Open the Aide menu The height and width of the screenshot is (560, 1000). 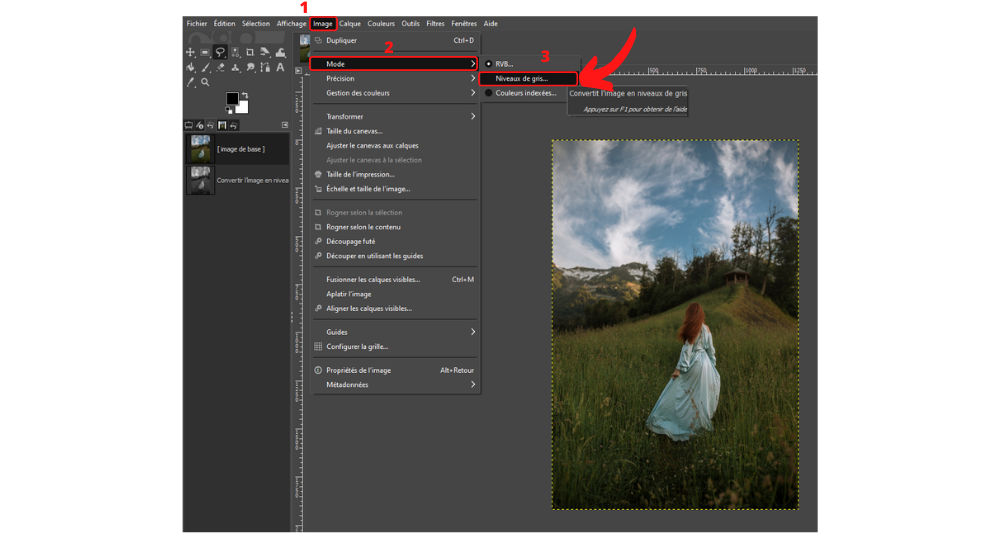click(x=490, y=24)
